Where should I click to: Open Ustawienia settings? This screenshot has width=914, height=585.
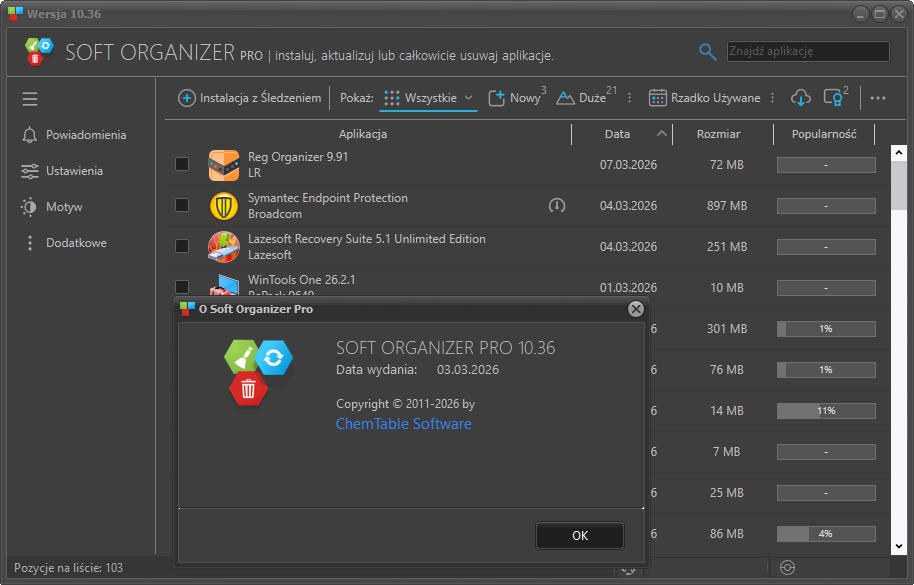pyautogui.click(x=62, y=171)
